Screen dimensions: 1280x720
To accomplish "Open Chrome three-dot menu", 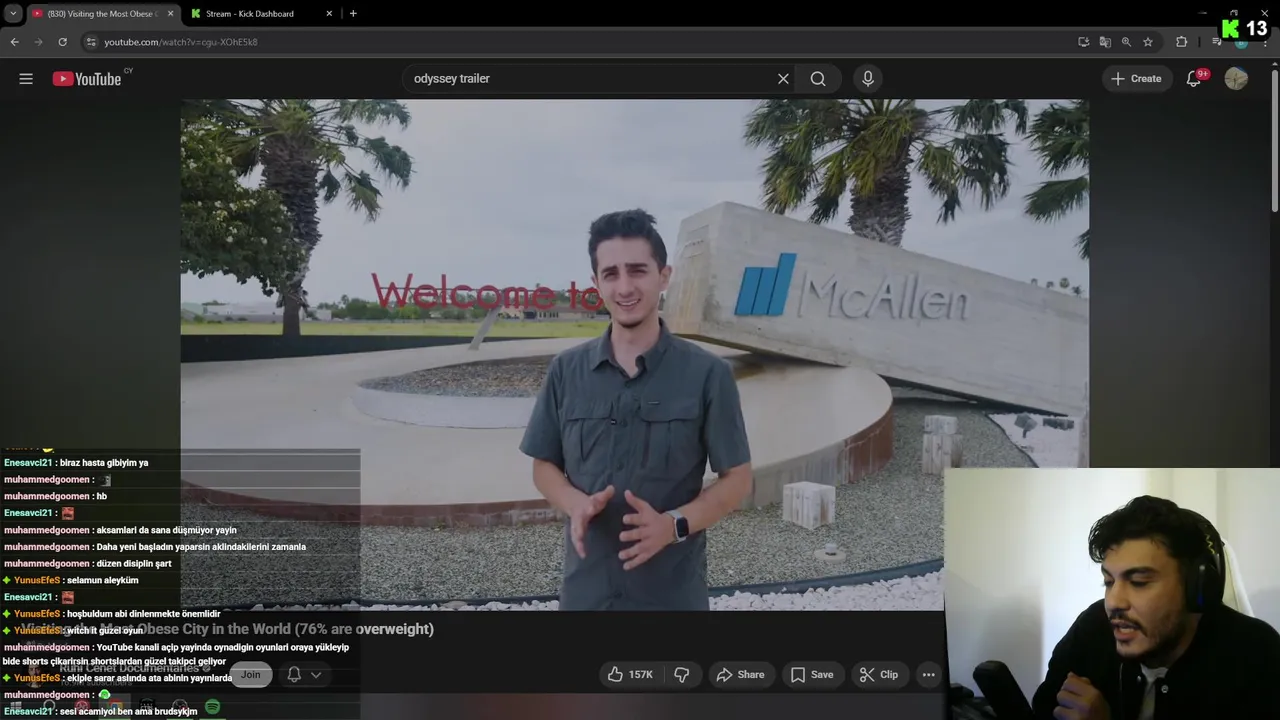I will (x=1266, y=42).
